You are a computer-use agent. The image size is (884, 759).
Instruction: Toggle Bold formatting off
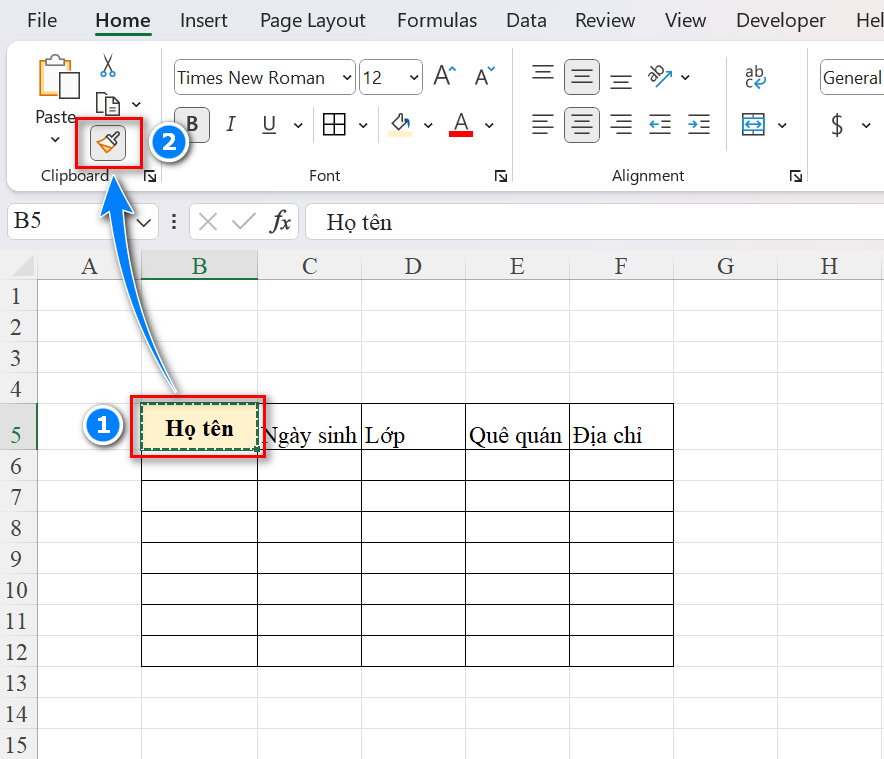[x=192, y=125]
